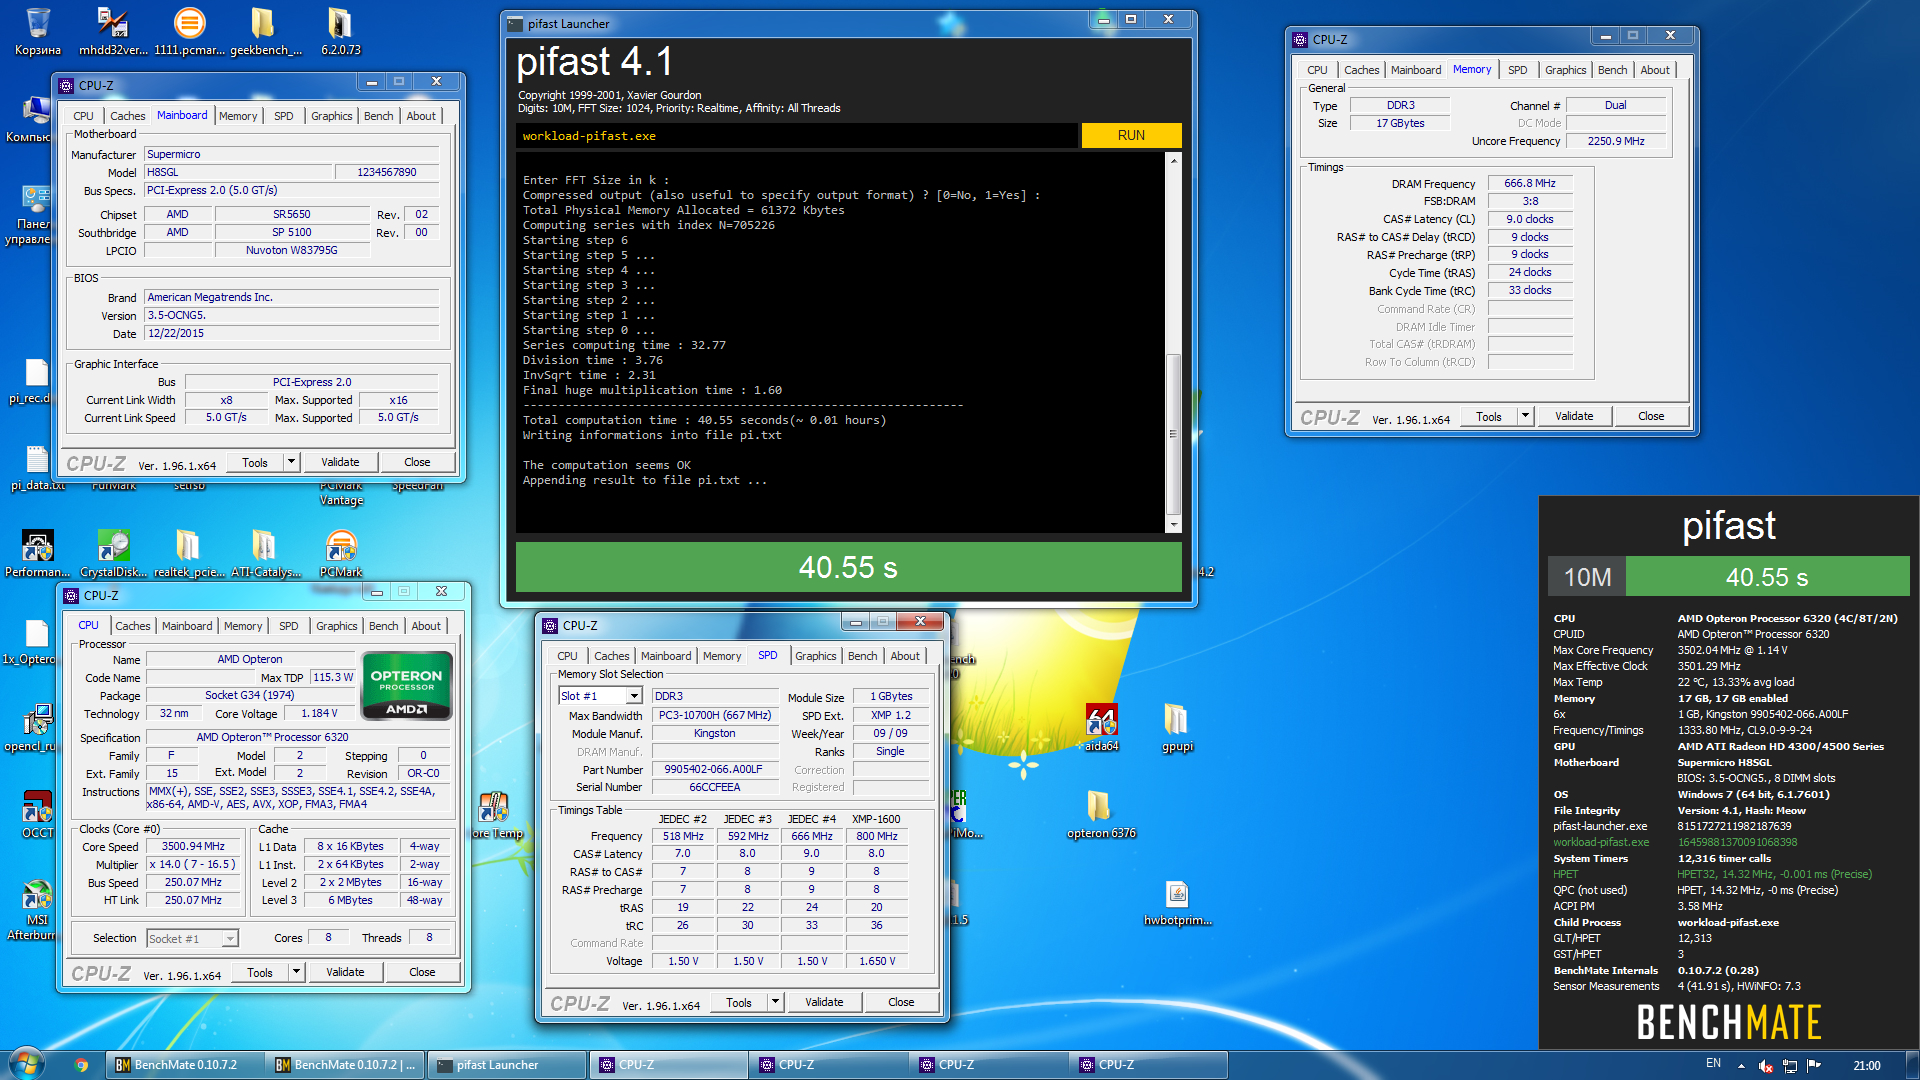Open the Performance desktop icon
This screenshot has height=1080, width=1920.
tap(37, 553)
